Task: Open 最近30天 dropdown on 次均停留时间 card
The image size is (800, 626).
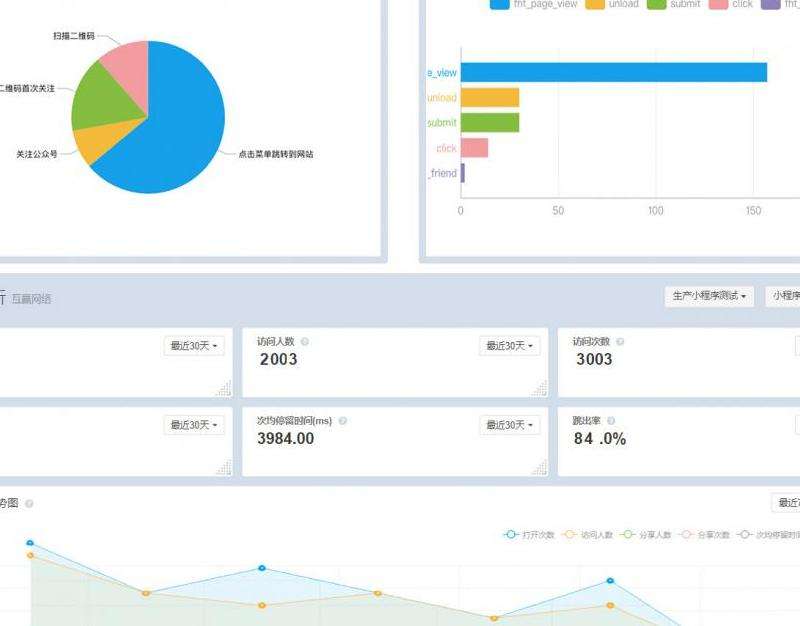Action: (x=510, y=425)
